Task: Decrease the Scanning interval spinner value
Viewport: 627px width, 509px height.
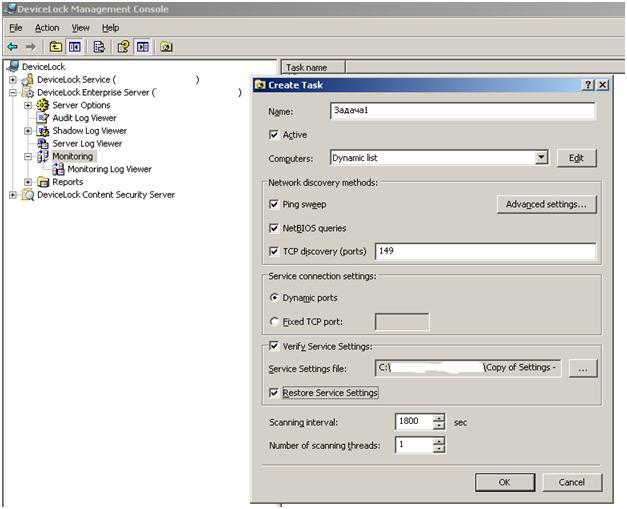Action: 439,426
